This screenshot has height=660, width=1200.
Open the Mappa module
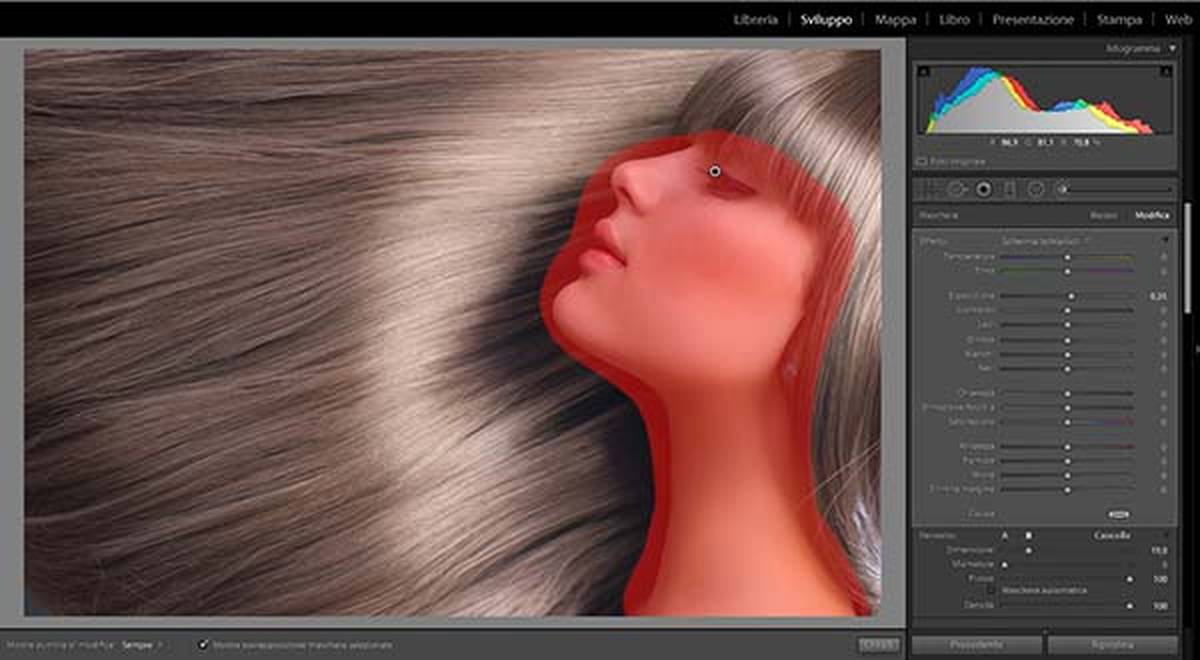click(895, 19)
